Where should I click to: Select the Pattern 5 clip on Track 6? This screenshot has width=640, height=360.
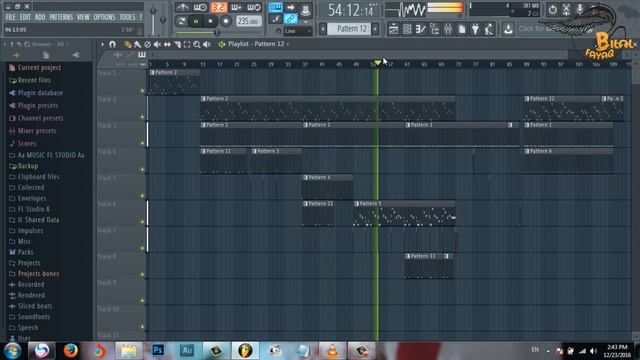pyautogui.click(x=404, y=213)
